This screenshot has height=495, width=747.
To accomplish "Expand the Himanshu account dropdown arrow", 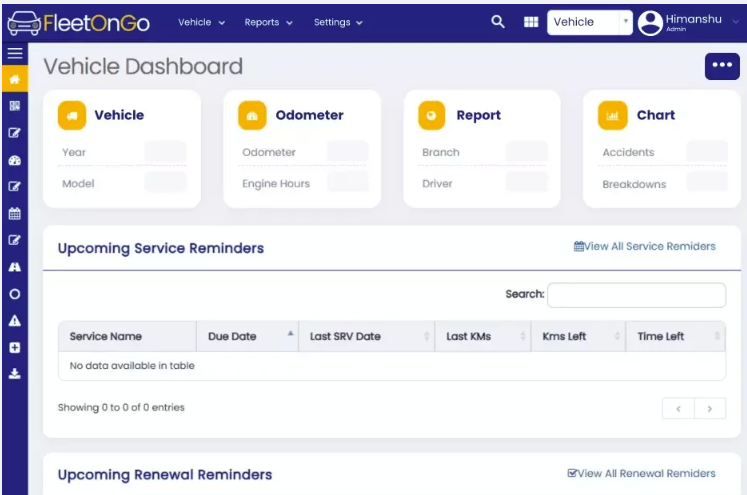I will point(736,22).
